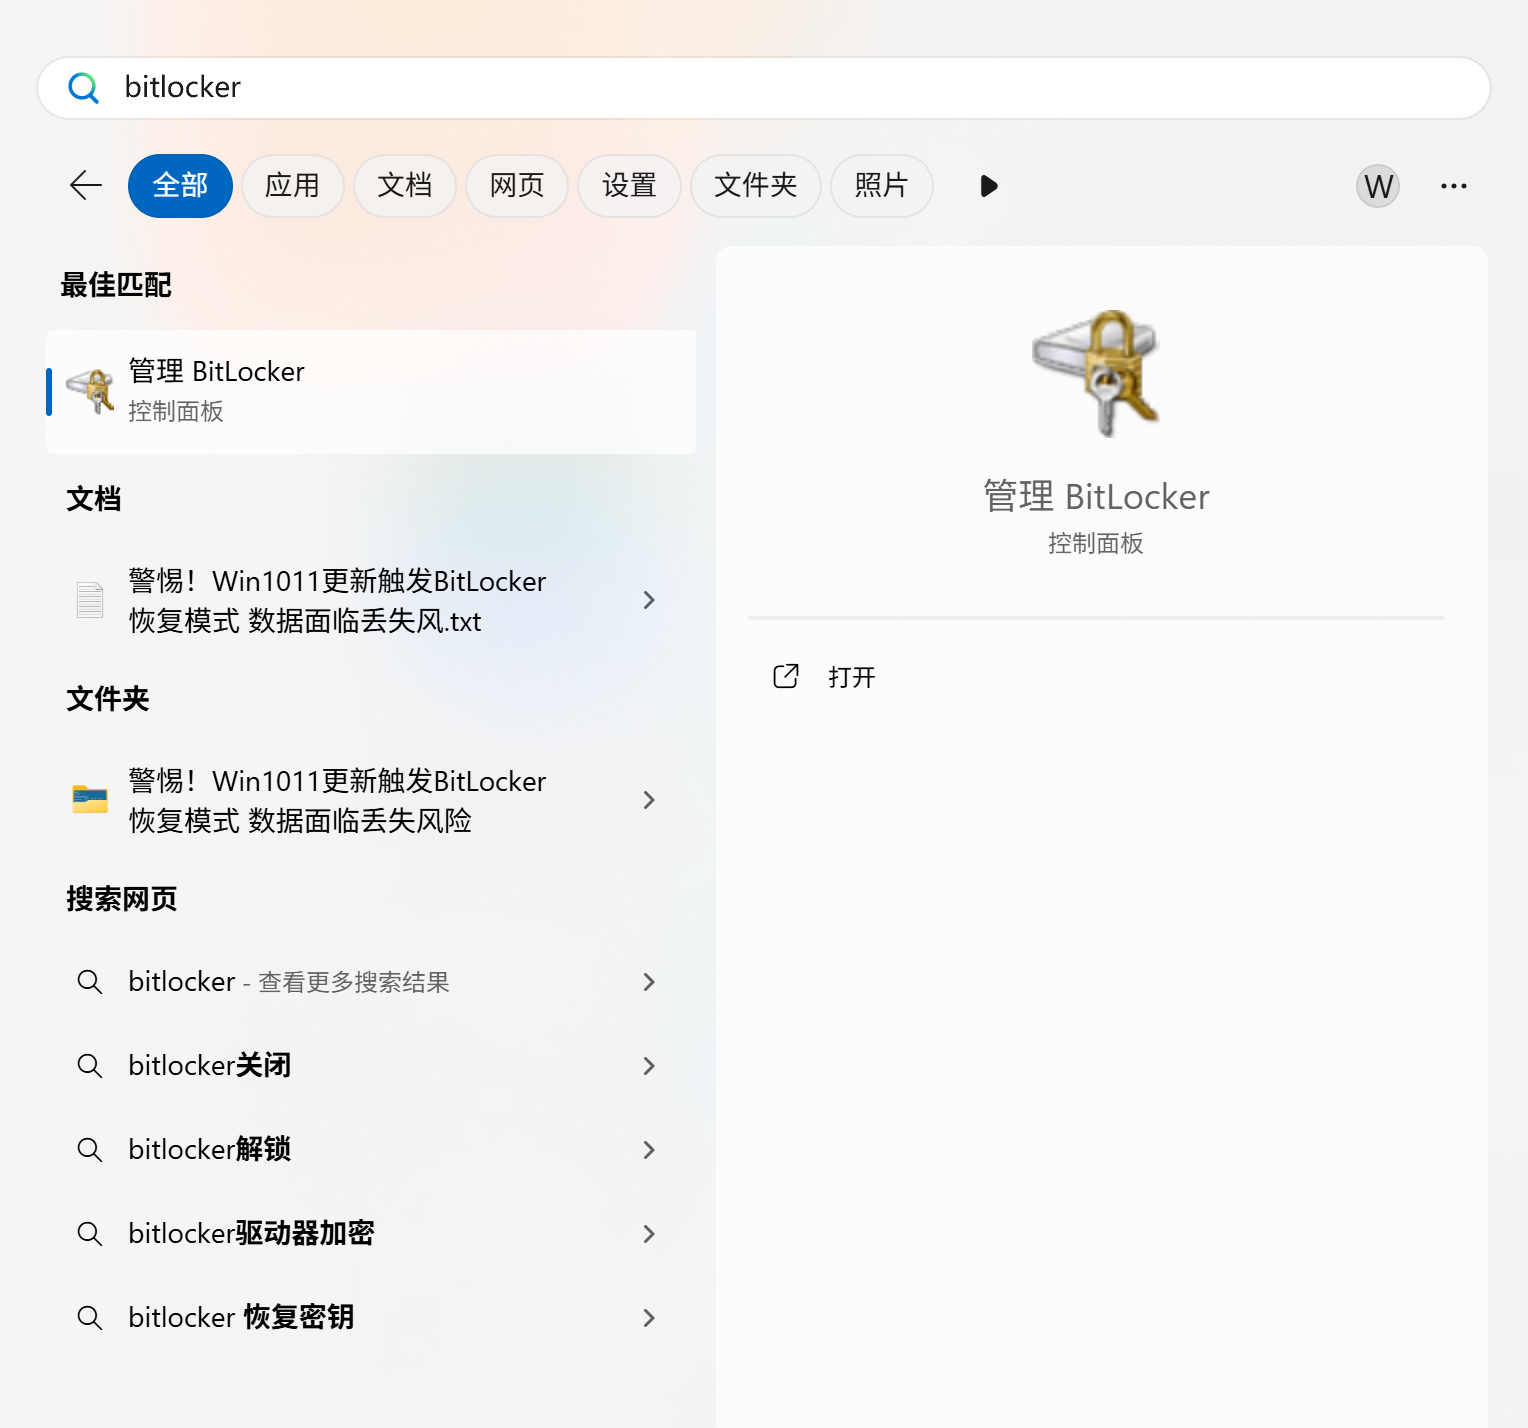
Task: Expand chevron for bitlocker驱动器加密
Action: point(649,1234)
